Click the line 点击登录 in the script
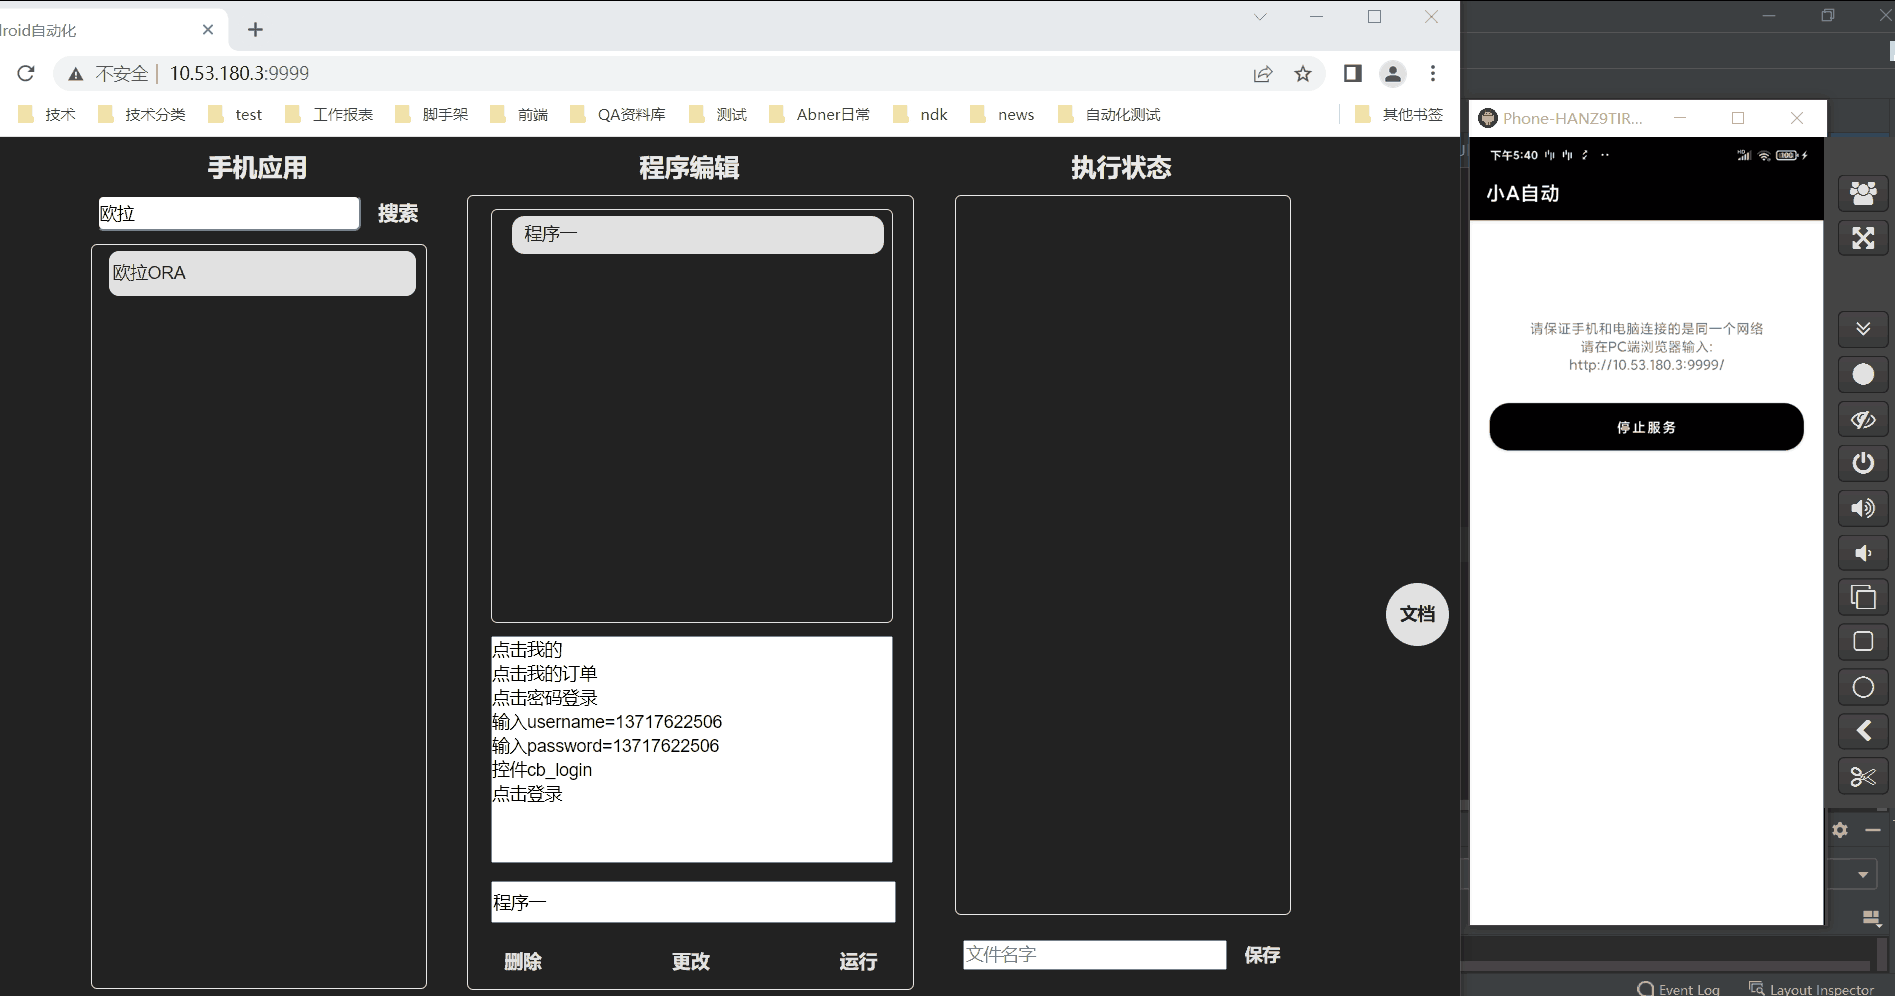Screen dimensions: 1895x996 pyautogui.click(x=528, y=794)
